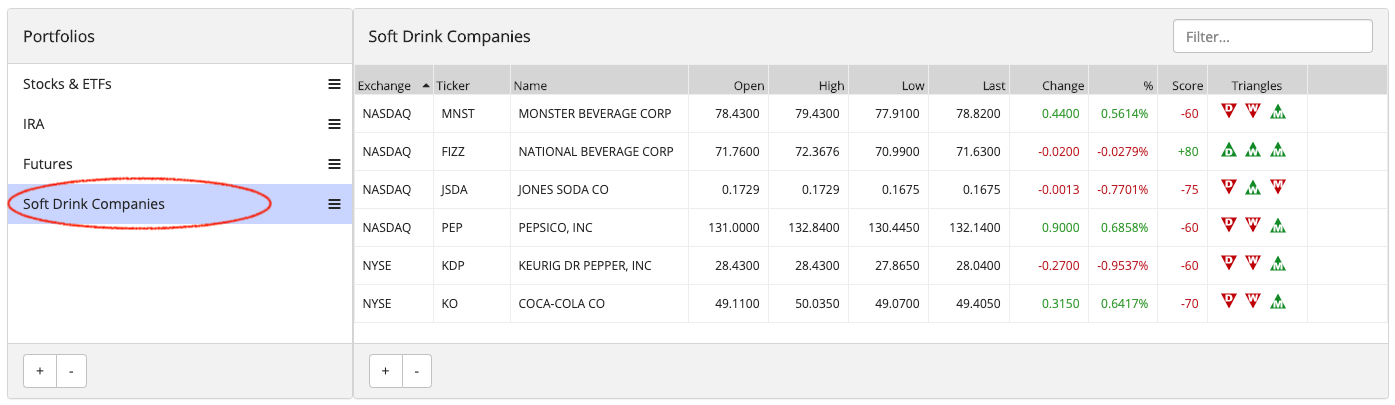Click the KEURIG DR PEPPER, INC name

click(585, 266)
